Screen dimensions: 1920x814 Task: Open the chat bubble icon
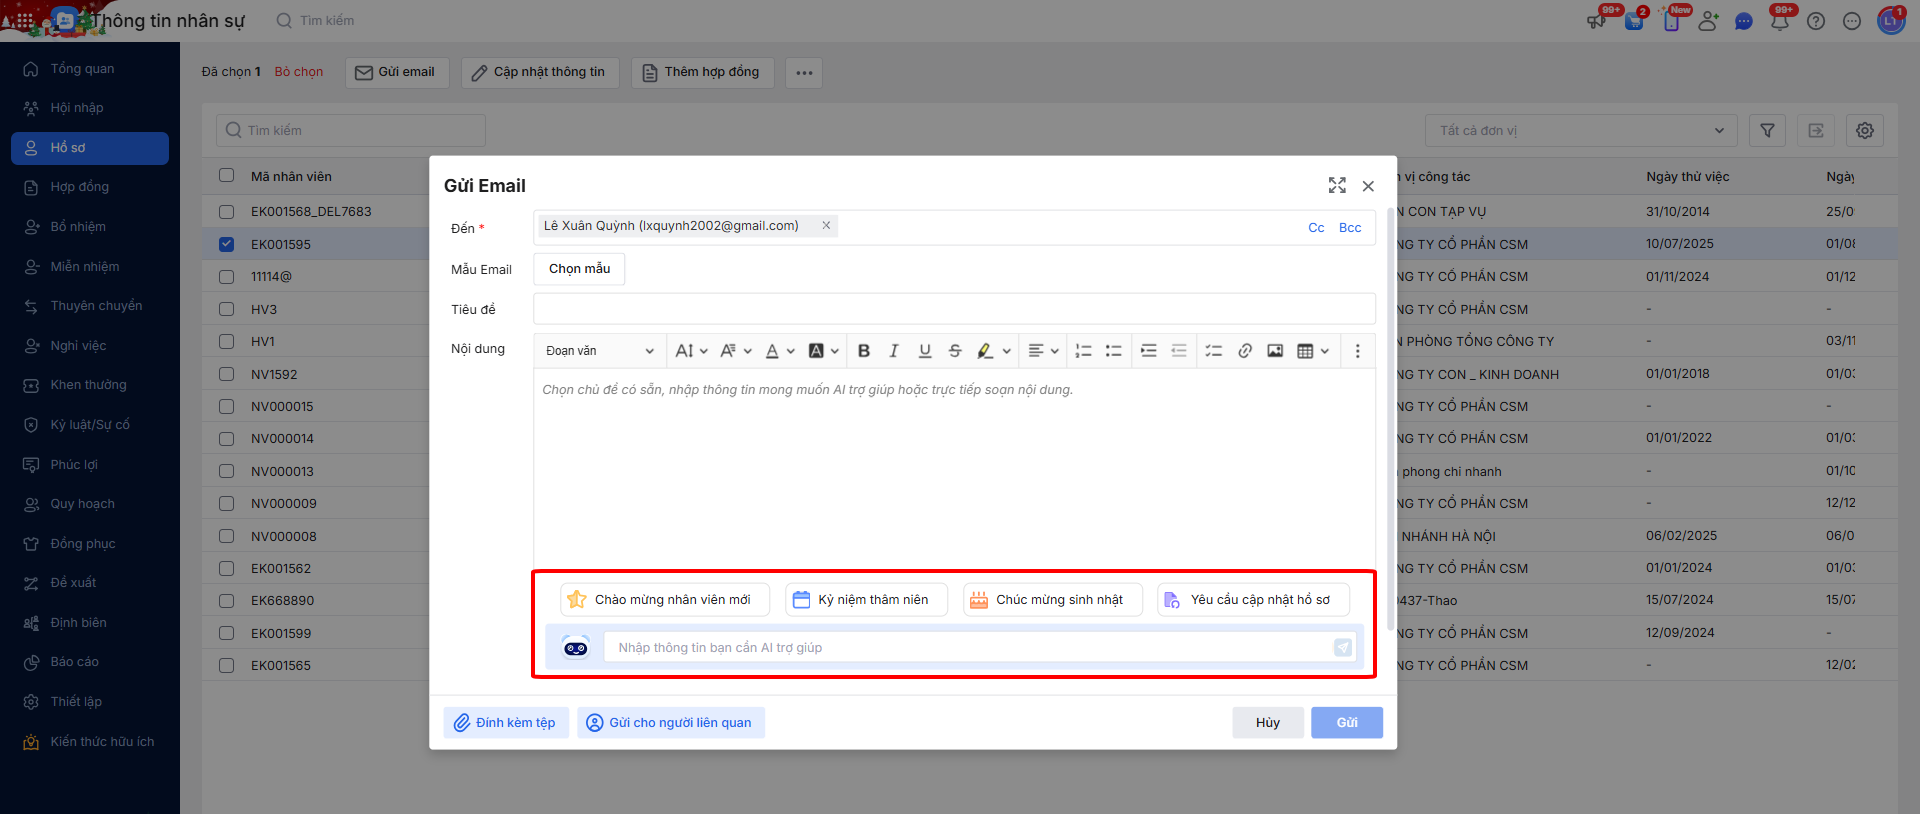1744,21
